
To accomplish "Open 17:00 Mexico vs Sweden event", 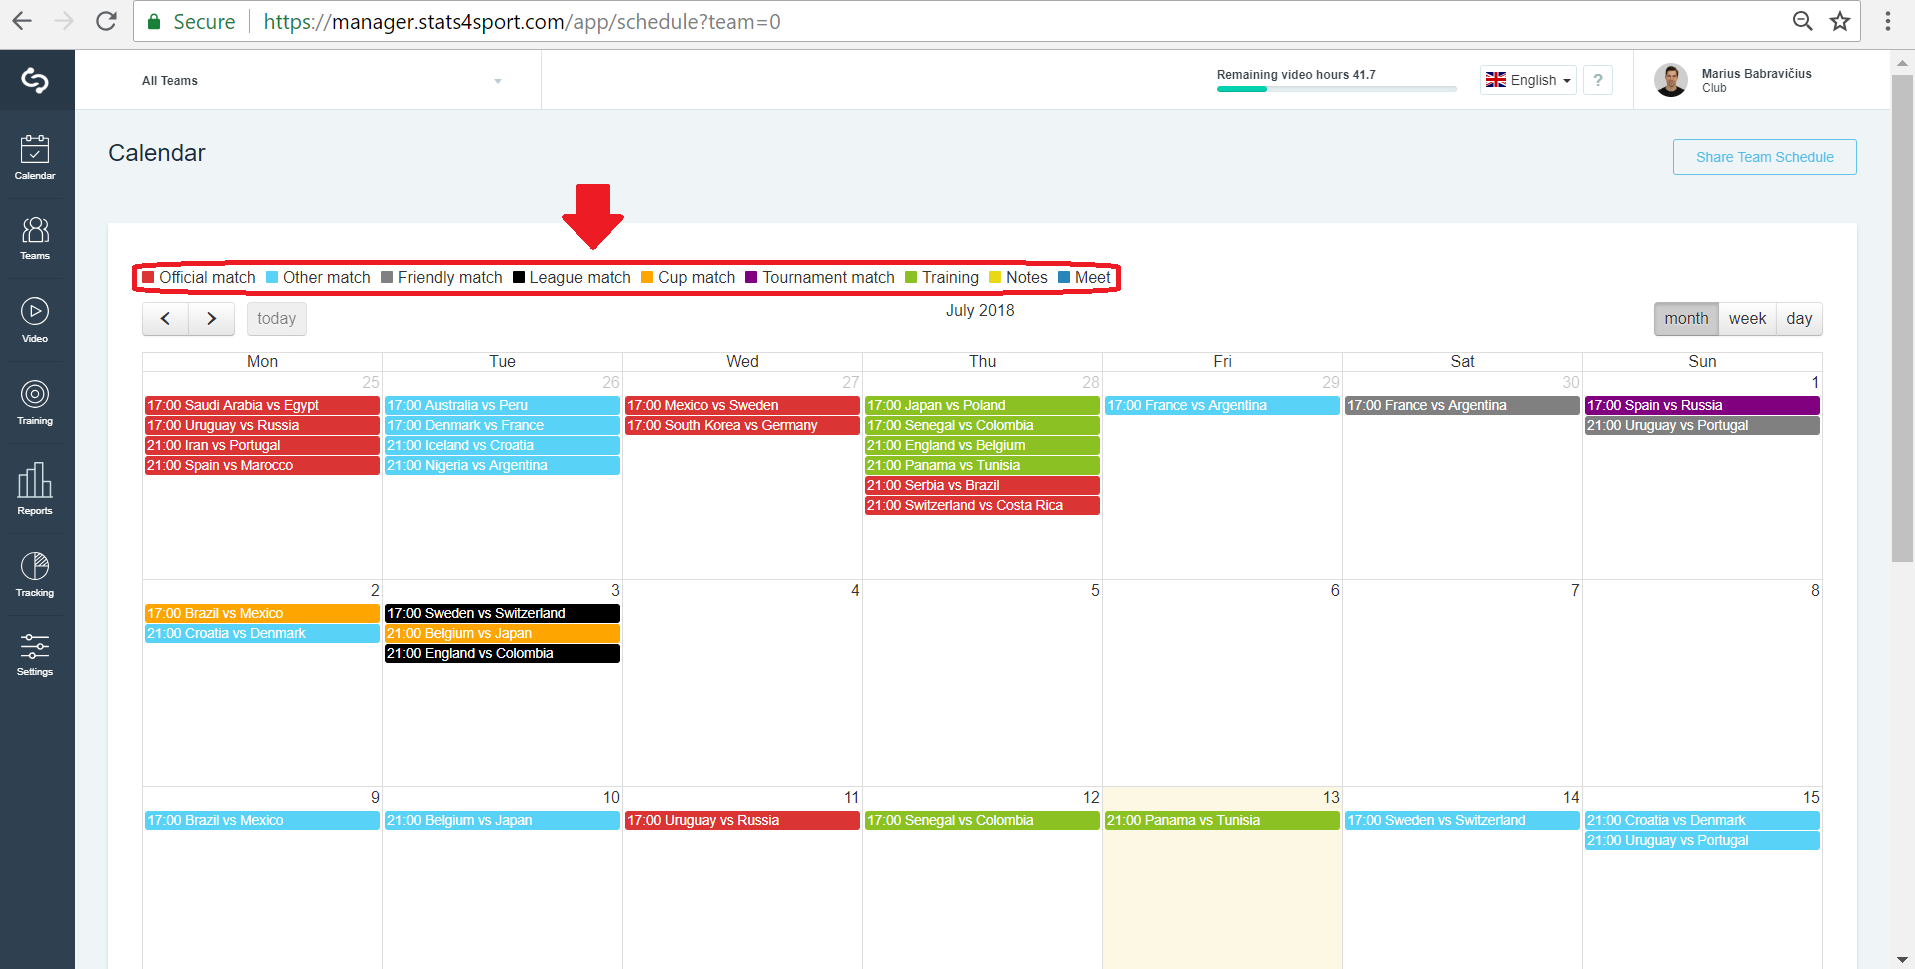I will point(742,405).
